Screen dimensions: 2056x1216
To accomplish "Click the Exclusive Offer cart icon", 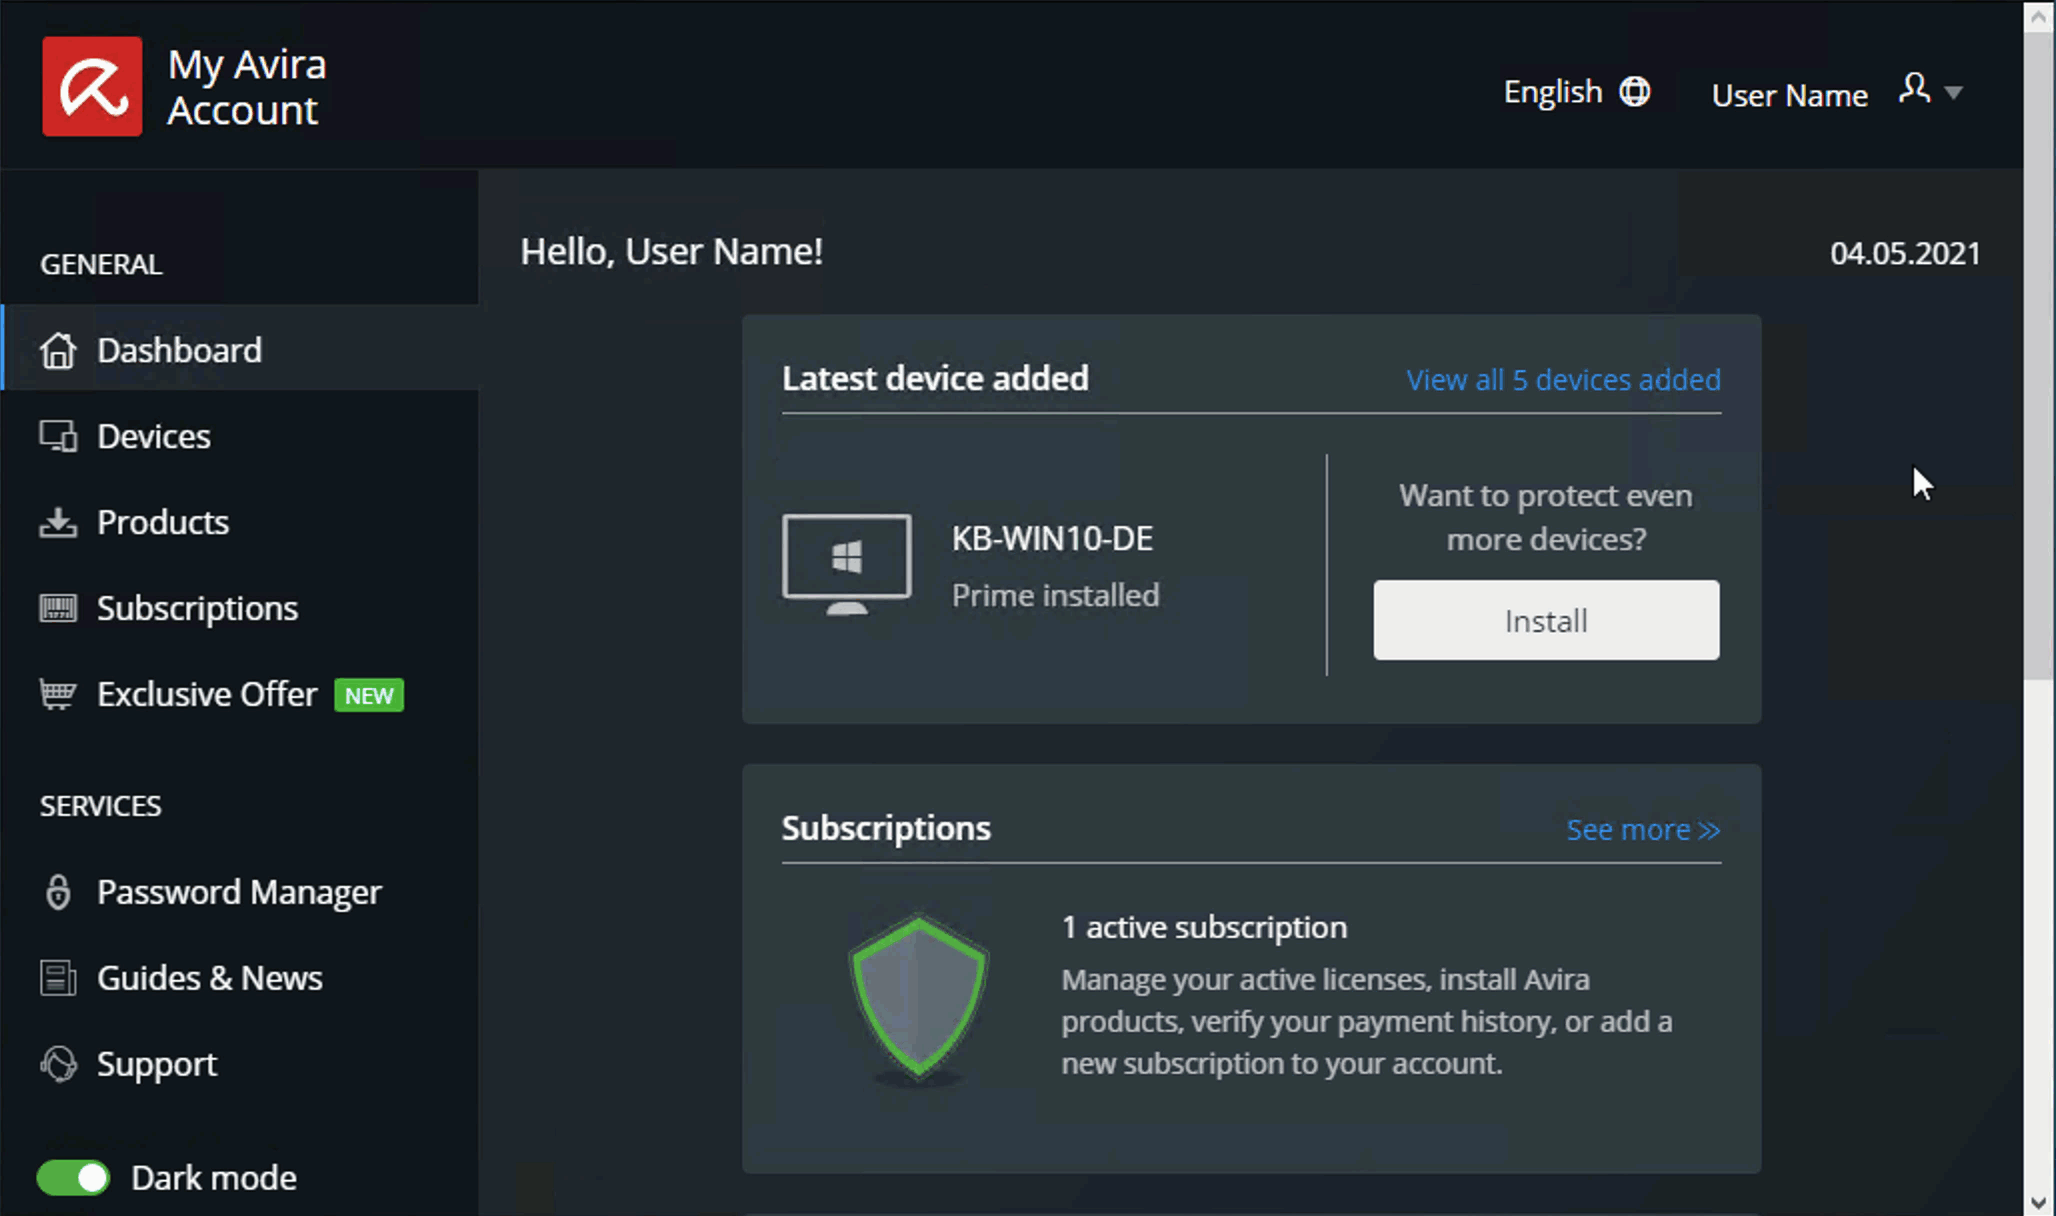I will [x=58, y=694].
